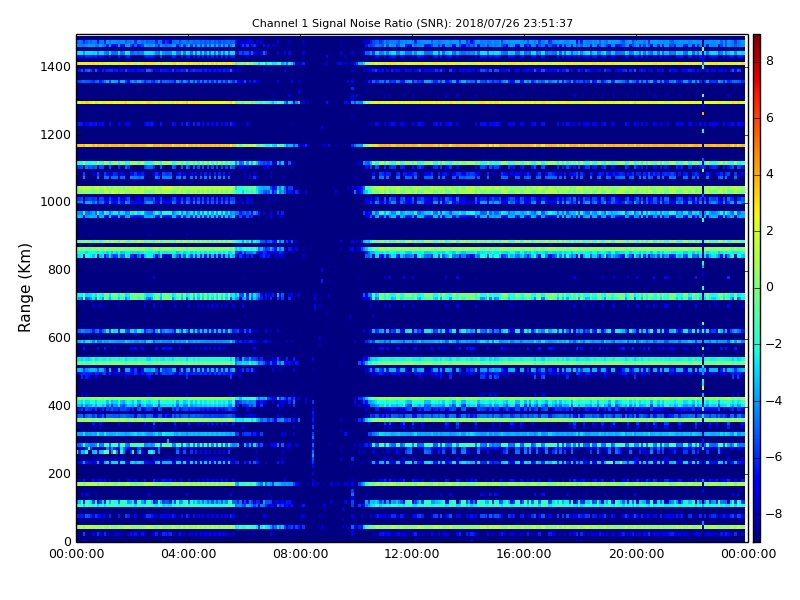Image resolution: width=800 pixels, height=600 pixels.
Task: Click the x-axis tick label 12:00:00
Action: tap(412, 554)
